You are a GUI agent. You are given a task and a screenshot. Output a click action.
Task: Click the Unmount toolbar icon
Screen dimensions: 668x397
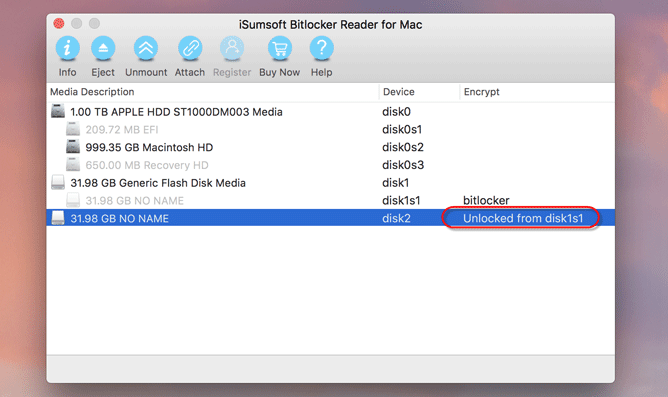[146, 48]
